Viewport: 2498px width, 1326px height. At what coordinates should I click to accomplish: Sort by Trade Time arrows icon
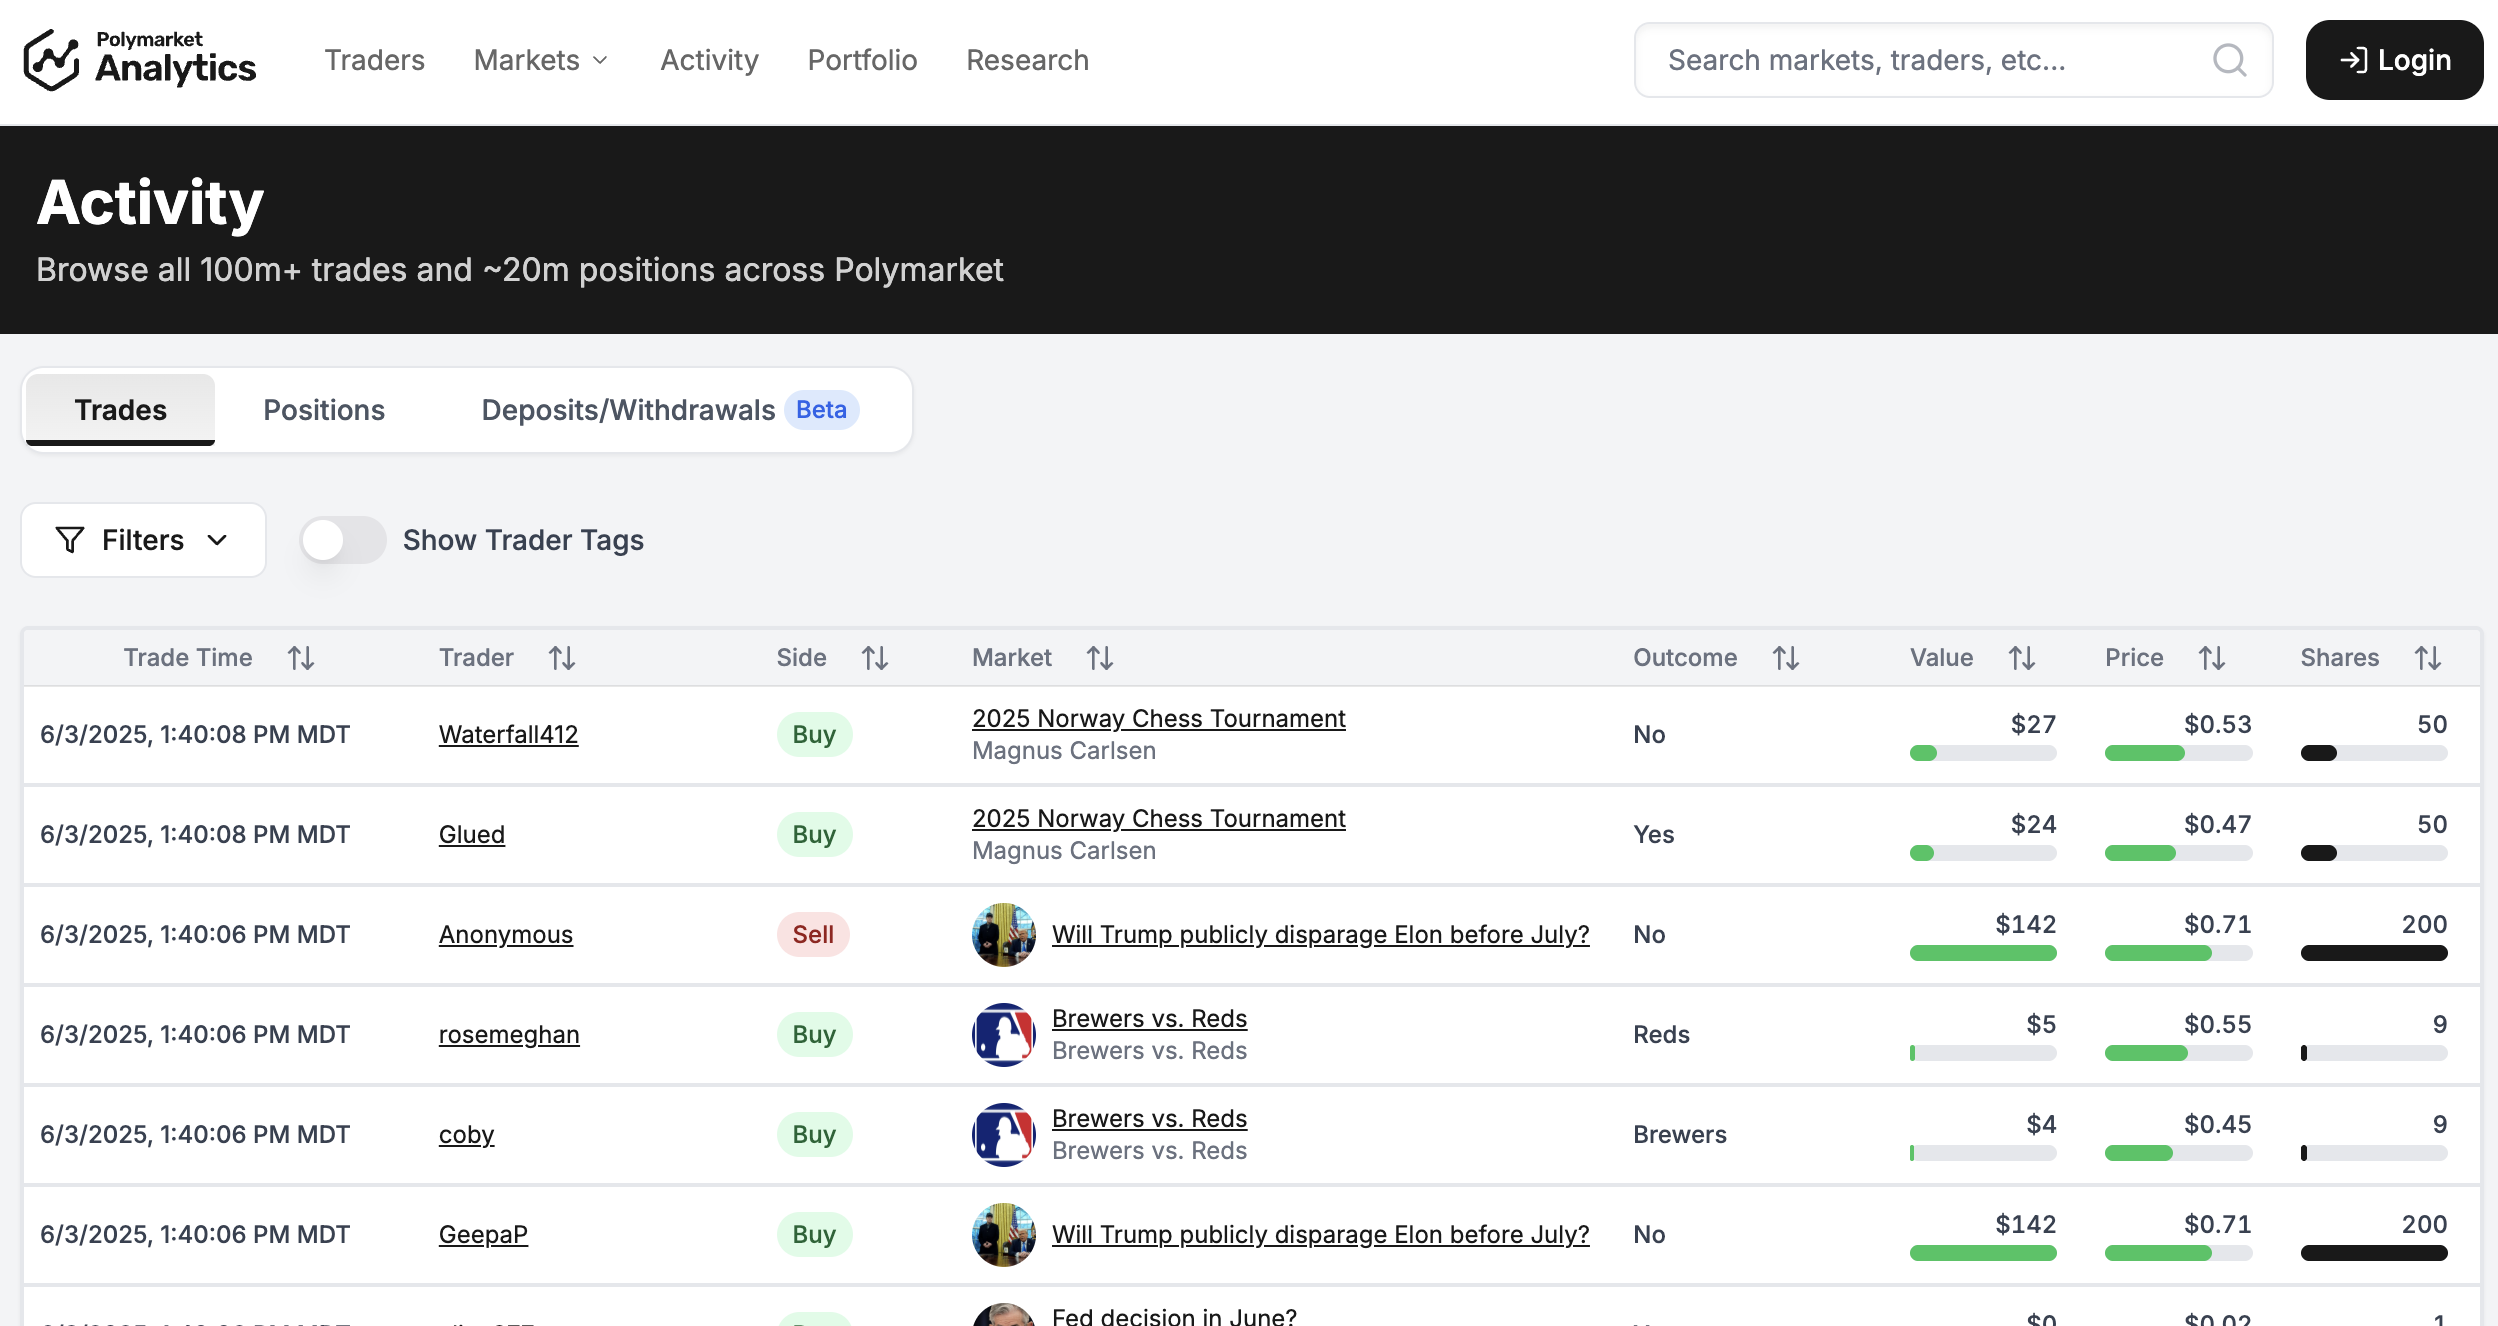click(301, 658)
